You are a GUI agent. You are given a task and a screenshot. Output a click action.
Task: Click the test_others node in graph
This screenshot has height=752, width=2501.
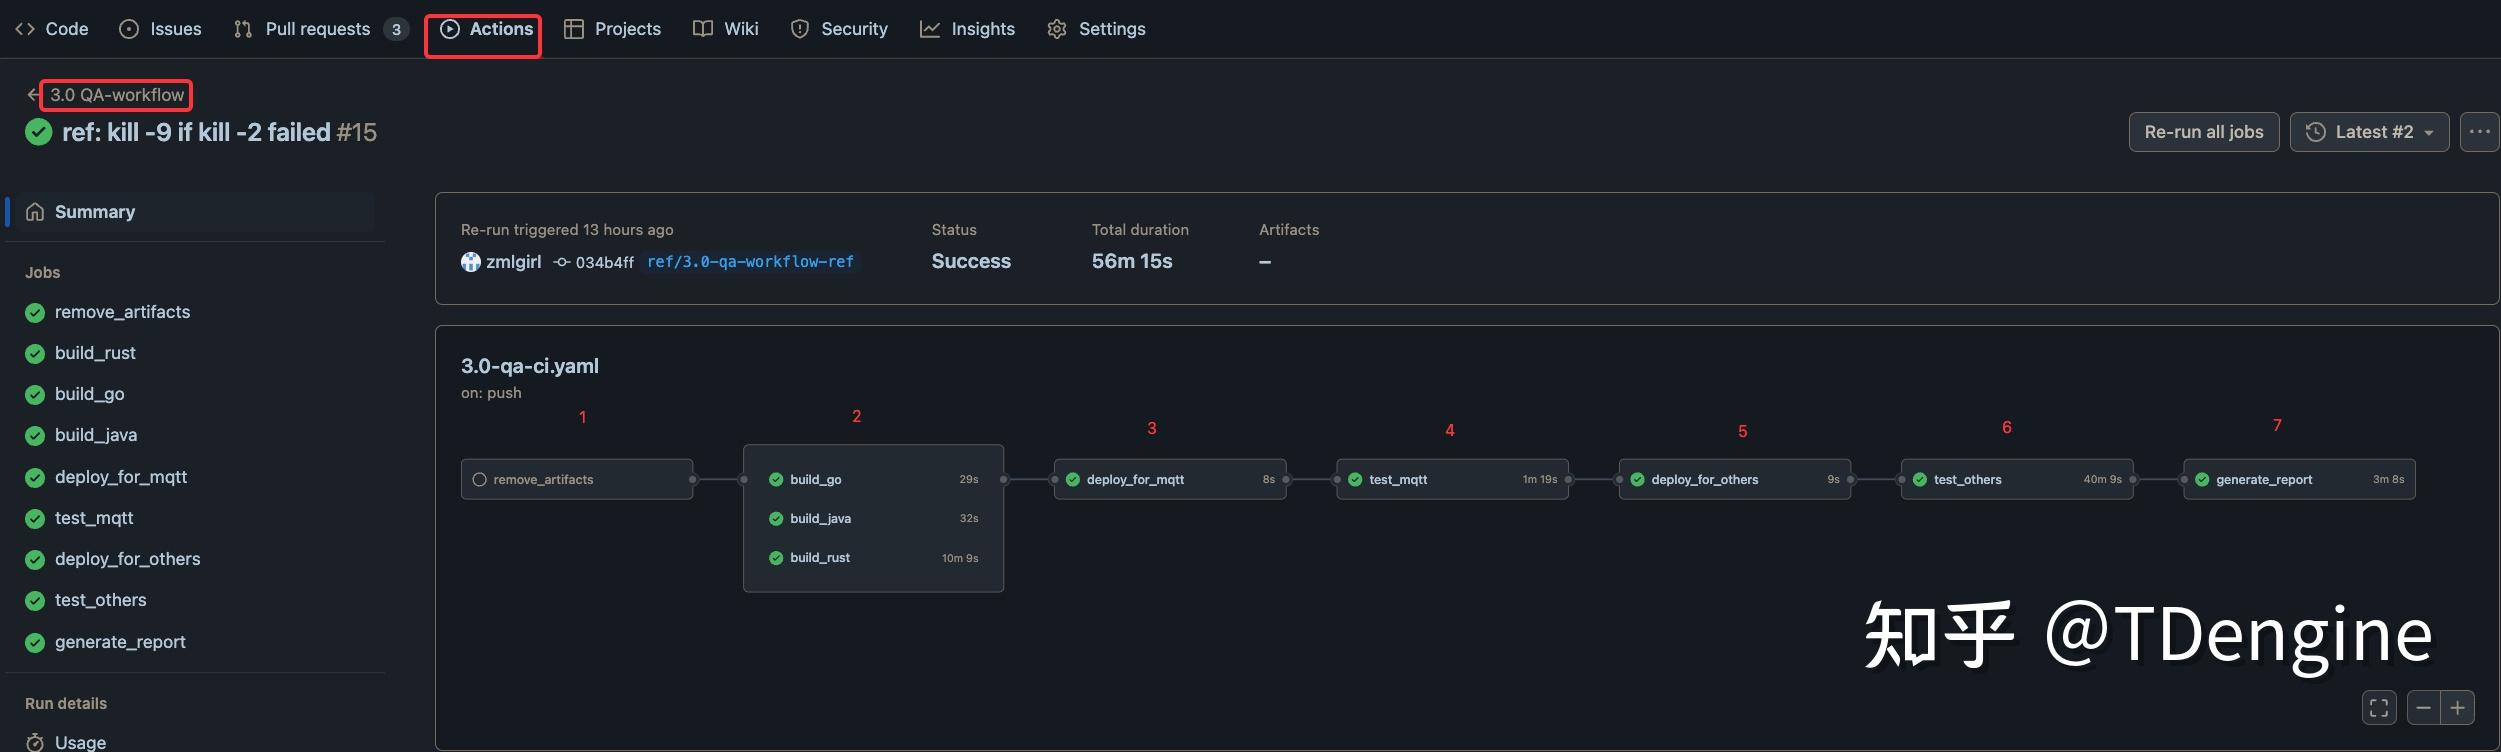2017,479
